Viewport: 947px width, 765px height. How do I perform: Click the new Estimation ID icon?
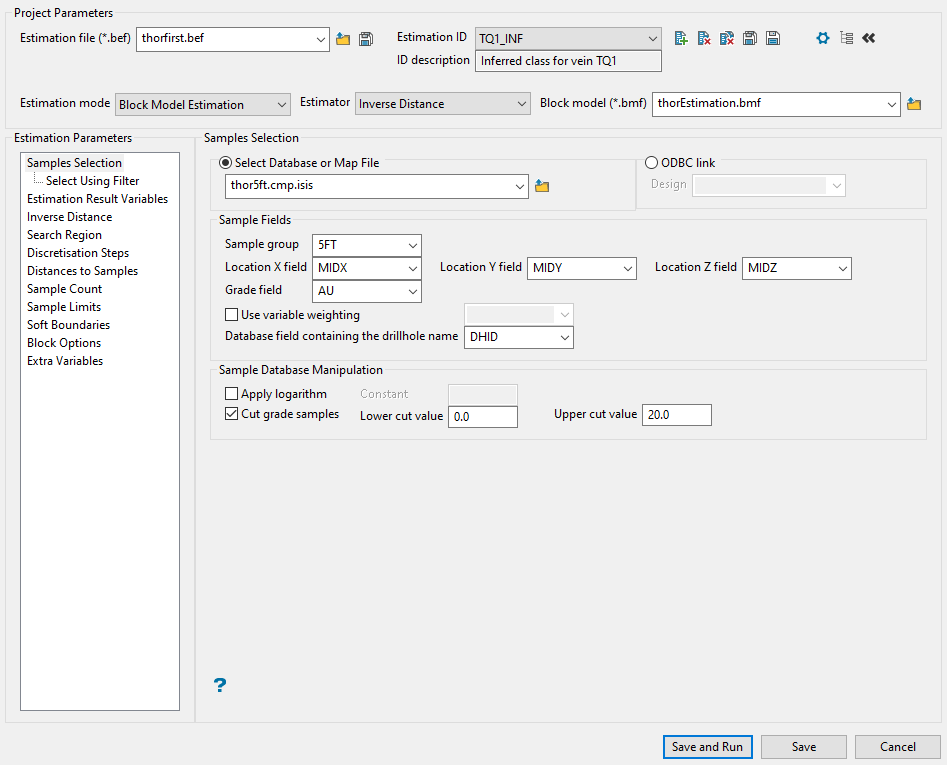click(x=681, y=38)
